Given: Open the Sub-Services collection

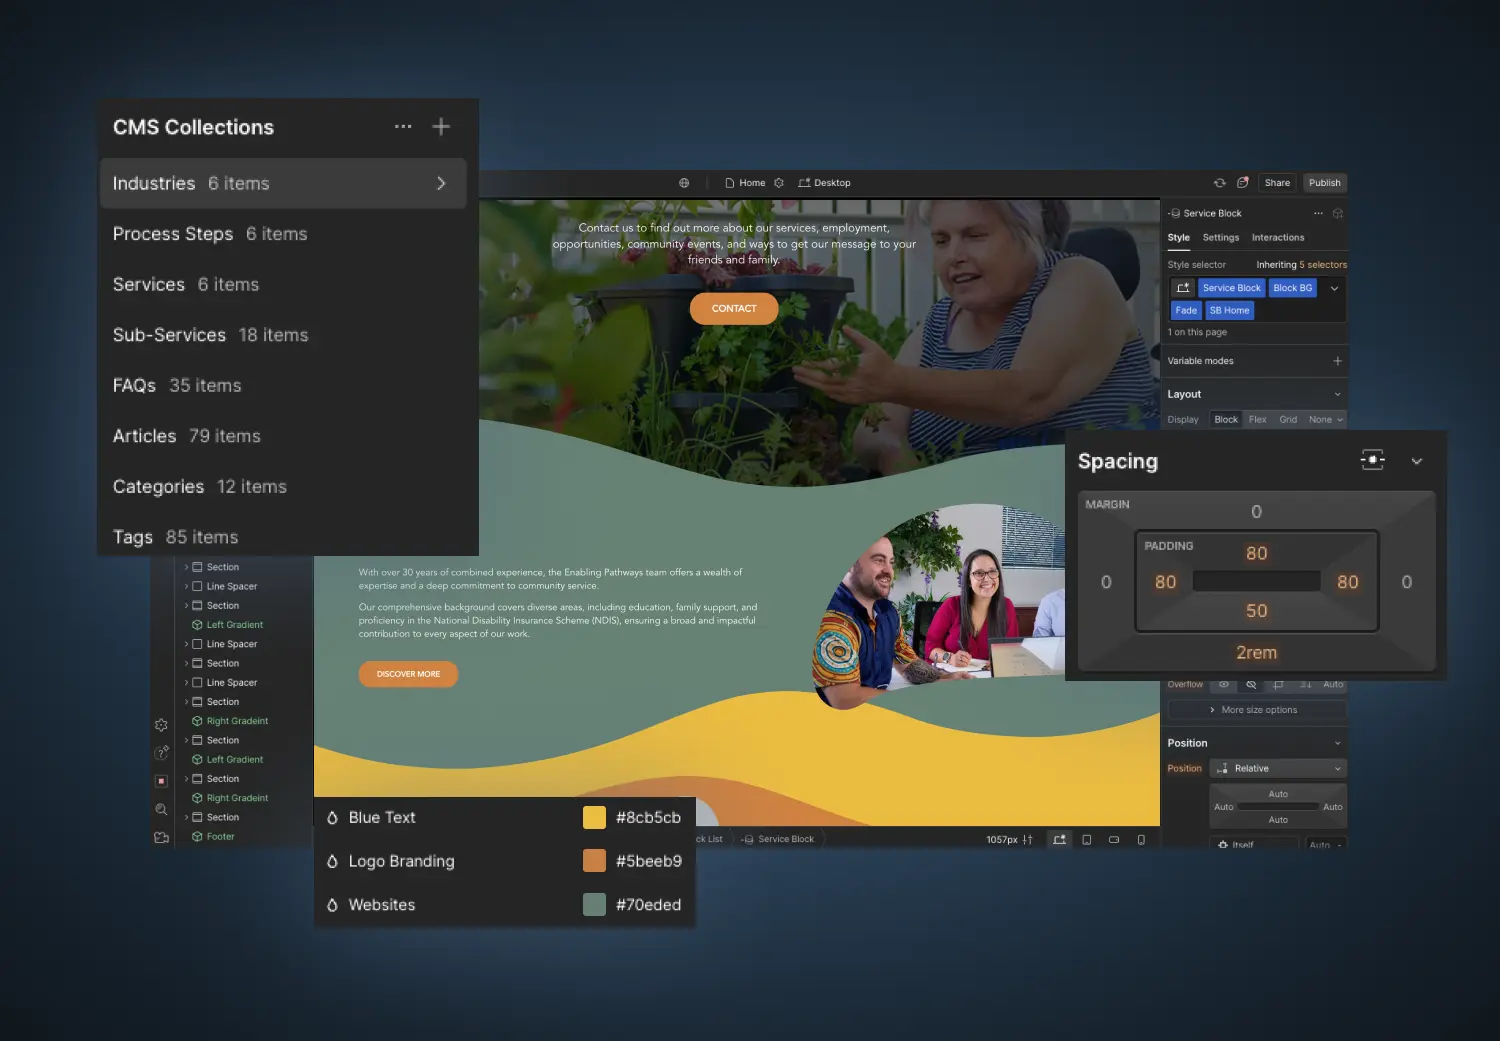Looking at the screenshot, I should click(x=283, y=335).
